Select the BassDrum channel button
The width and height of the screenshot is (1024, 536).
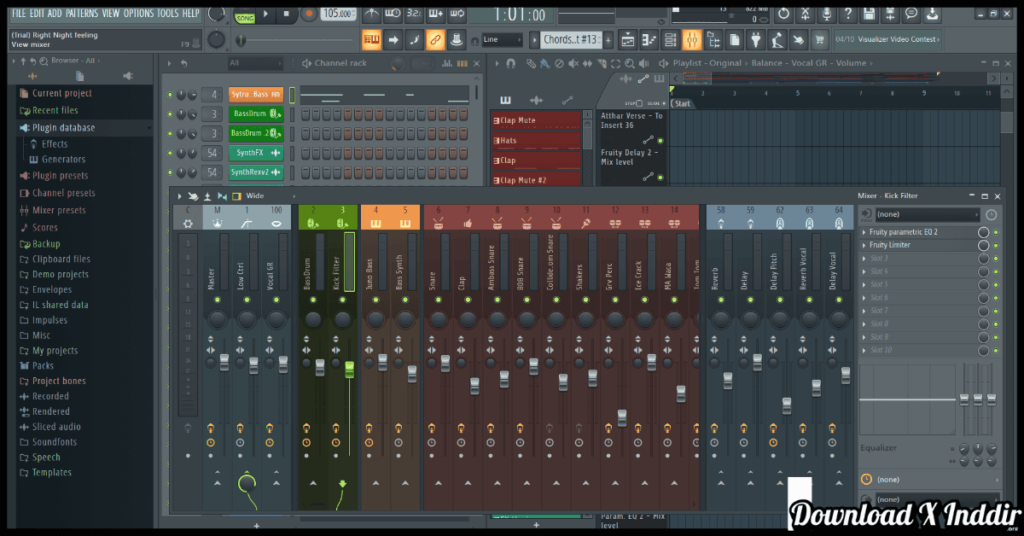coord(256,114)
